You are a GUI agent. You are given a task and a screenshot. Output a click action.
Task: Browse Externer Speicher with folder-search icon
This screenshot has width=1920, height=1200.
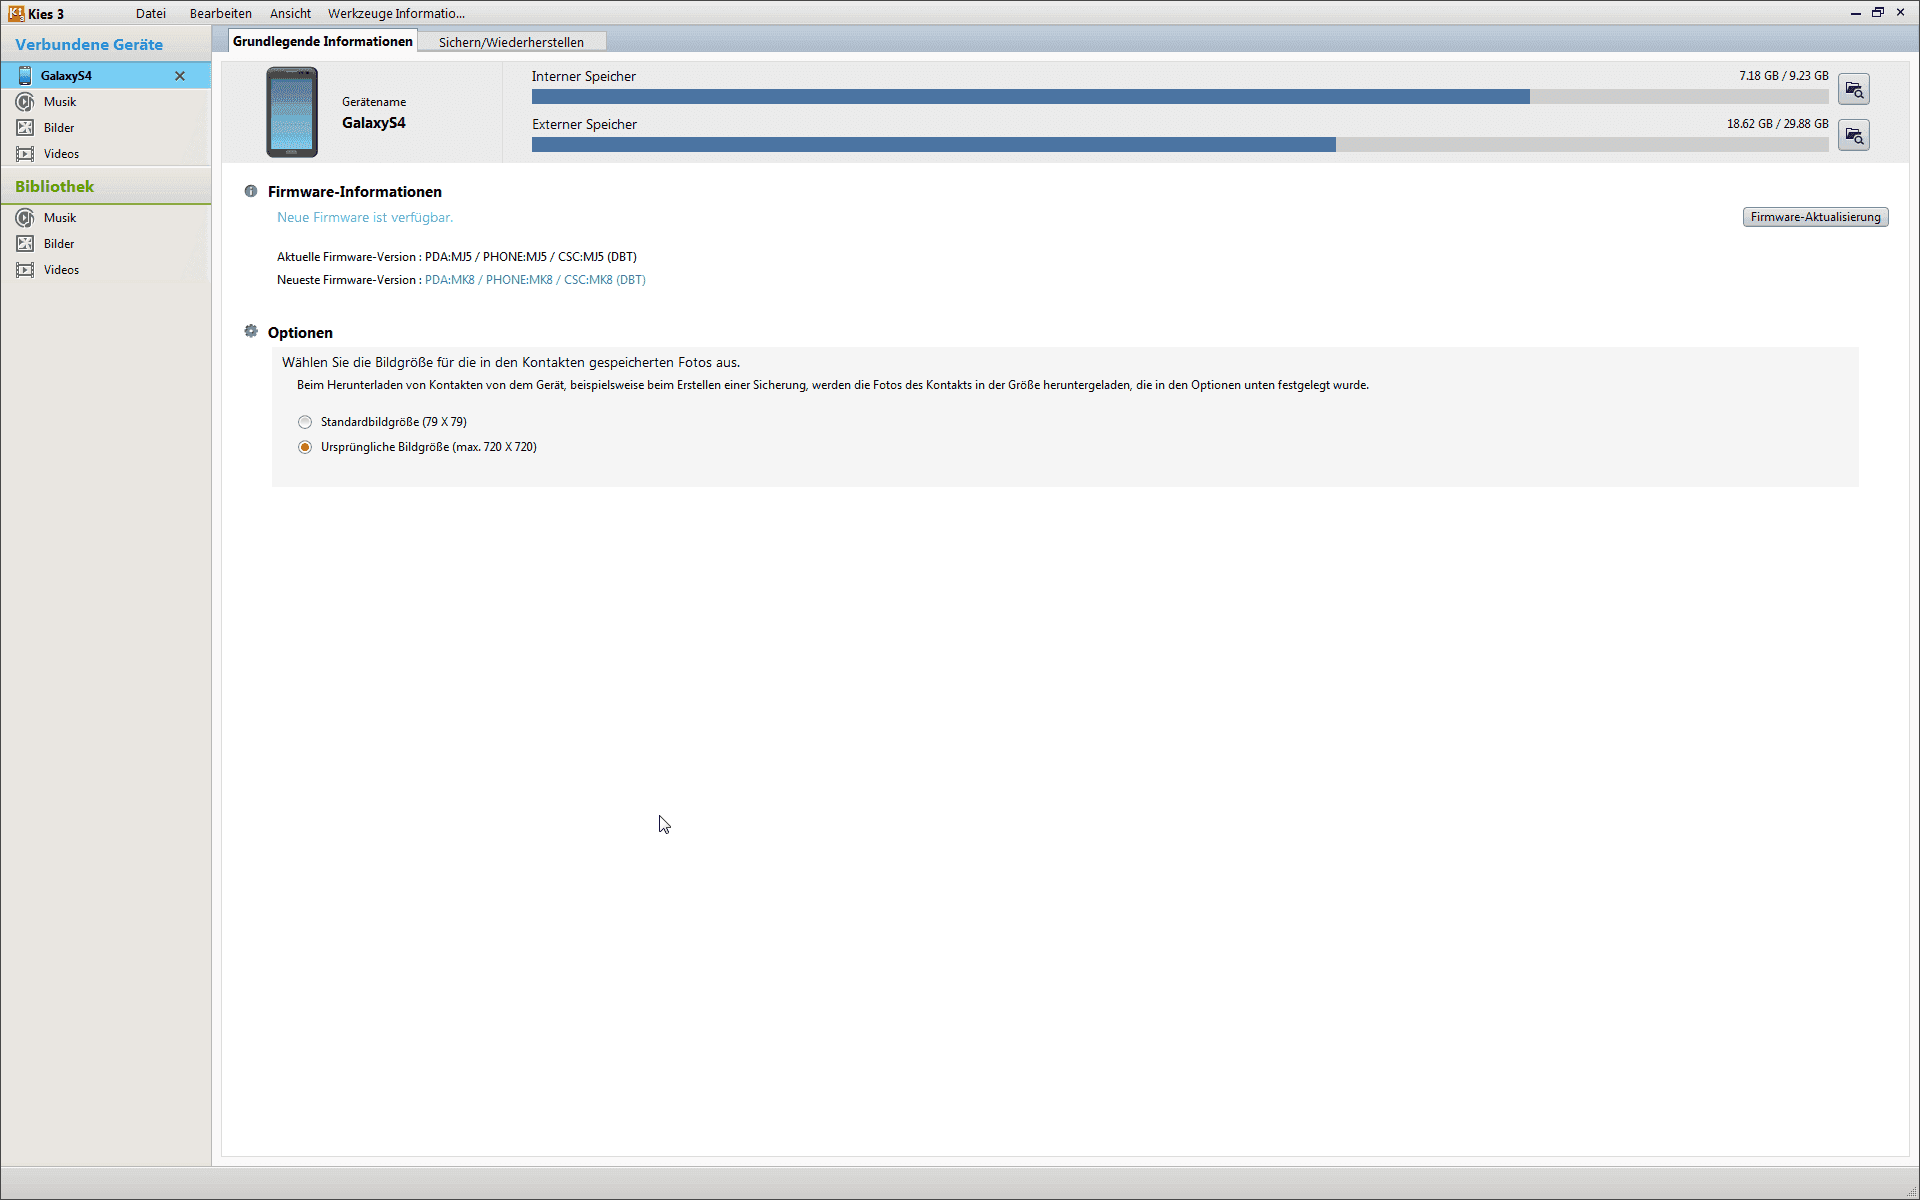point(1853,136)
